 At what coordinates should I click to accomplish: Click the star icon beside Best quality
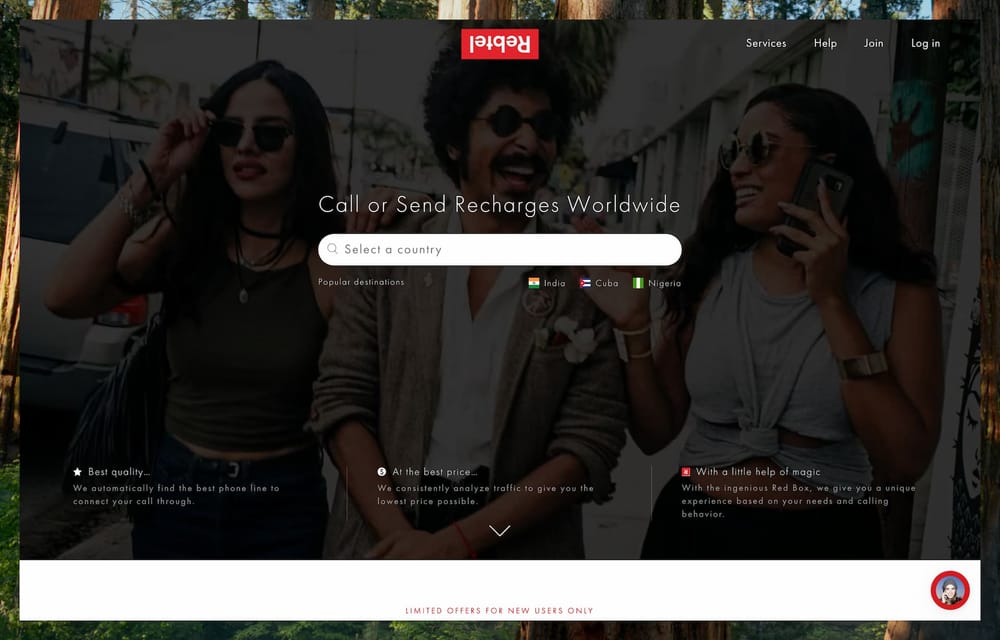76,471
